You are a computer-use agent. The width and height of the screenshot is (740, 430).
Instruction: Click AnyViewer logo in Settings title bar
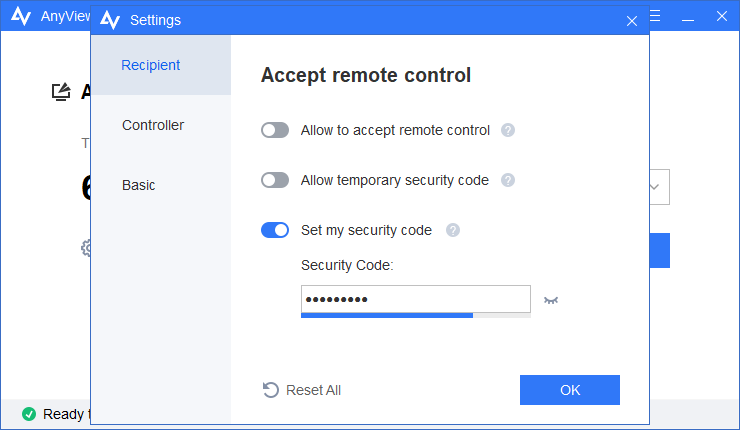click(x=111, y=20)
